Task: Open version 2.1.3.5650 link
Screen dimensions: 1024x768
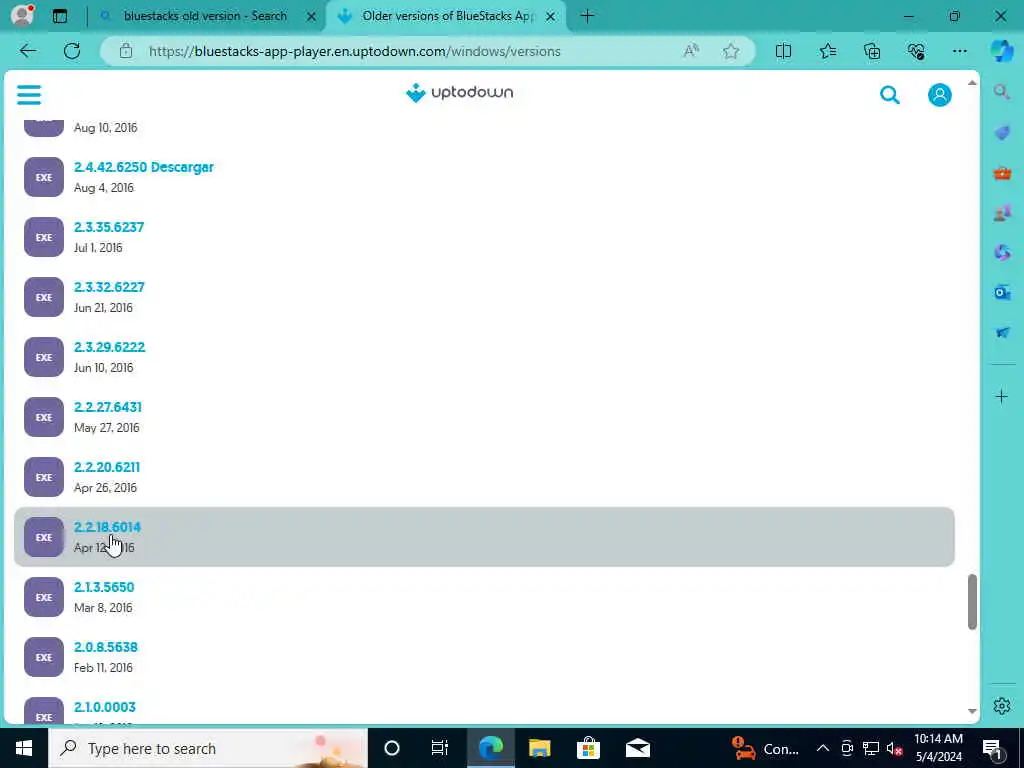Action: [104, 588]
